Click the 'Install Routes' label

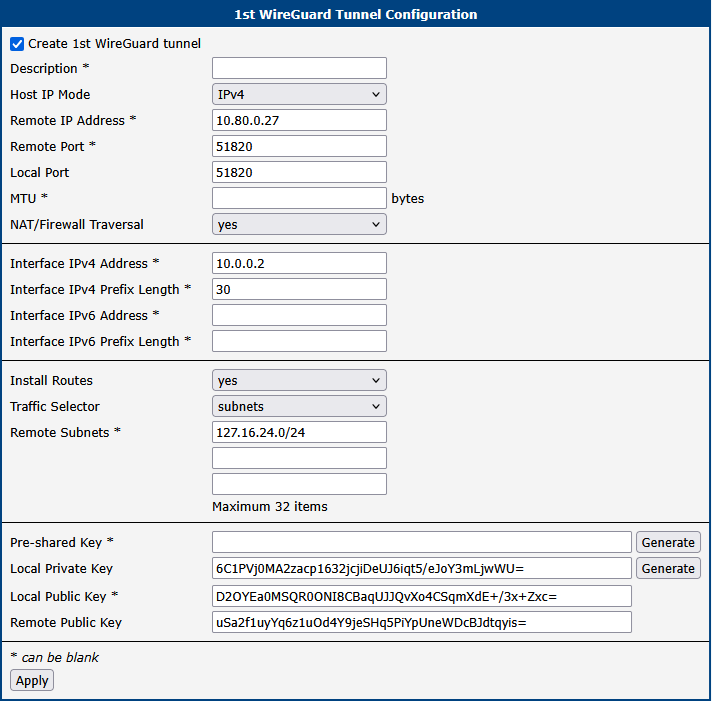(51, 380)
